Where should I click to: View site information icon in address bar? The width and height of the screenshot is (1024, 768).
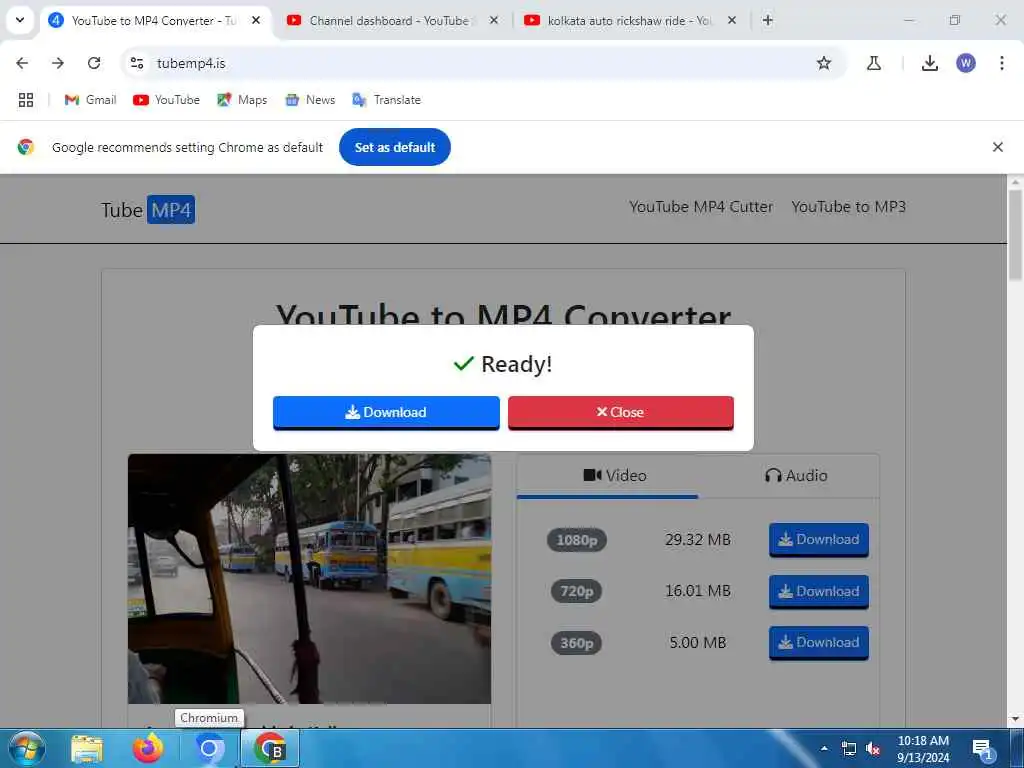pos(137,63)
